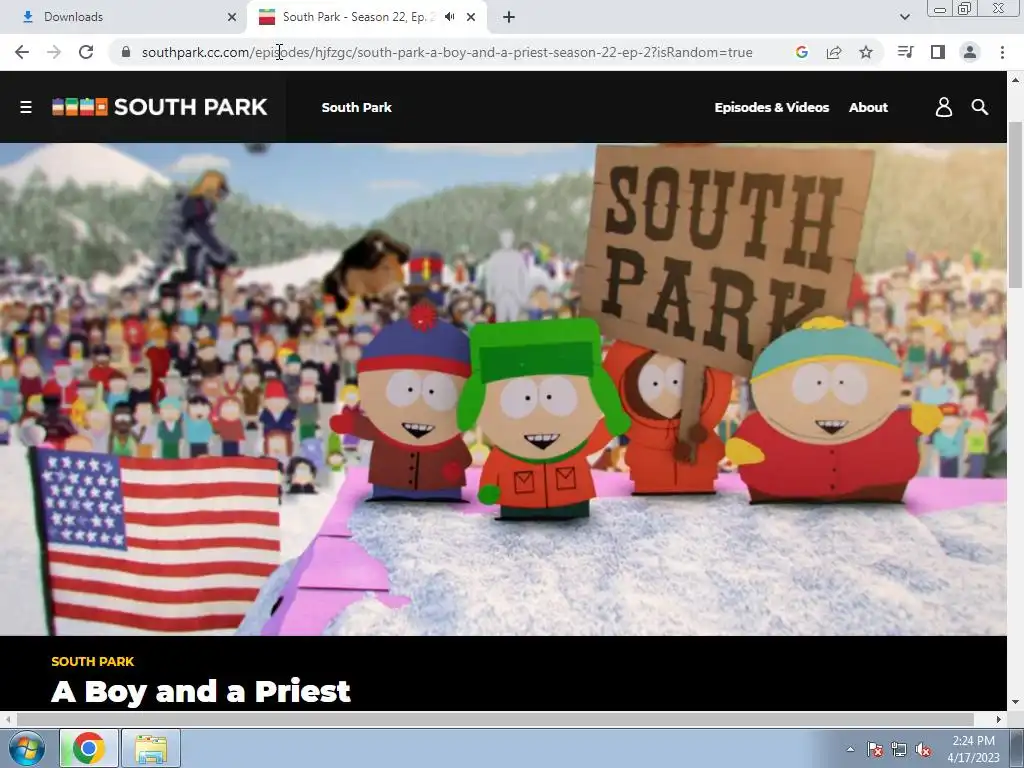Click the A Boy and a Priest title
This screenshot has width=1024, height=768.
[x=201, y=692]
